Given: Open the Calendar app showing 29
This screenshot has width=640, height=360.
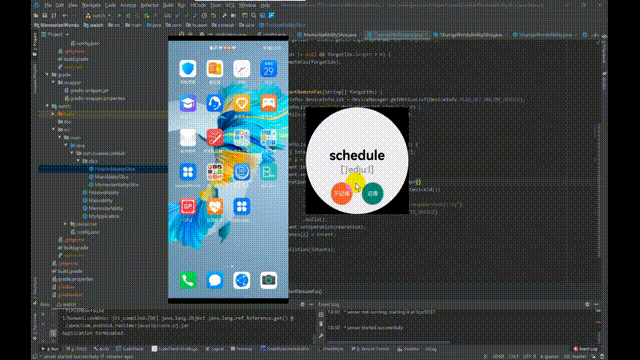Looking at the screenshot, I should (x=269, y=69).
